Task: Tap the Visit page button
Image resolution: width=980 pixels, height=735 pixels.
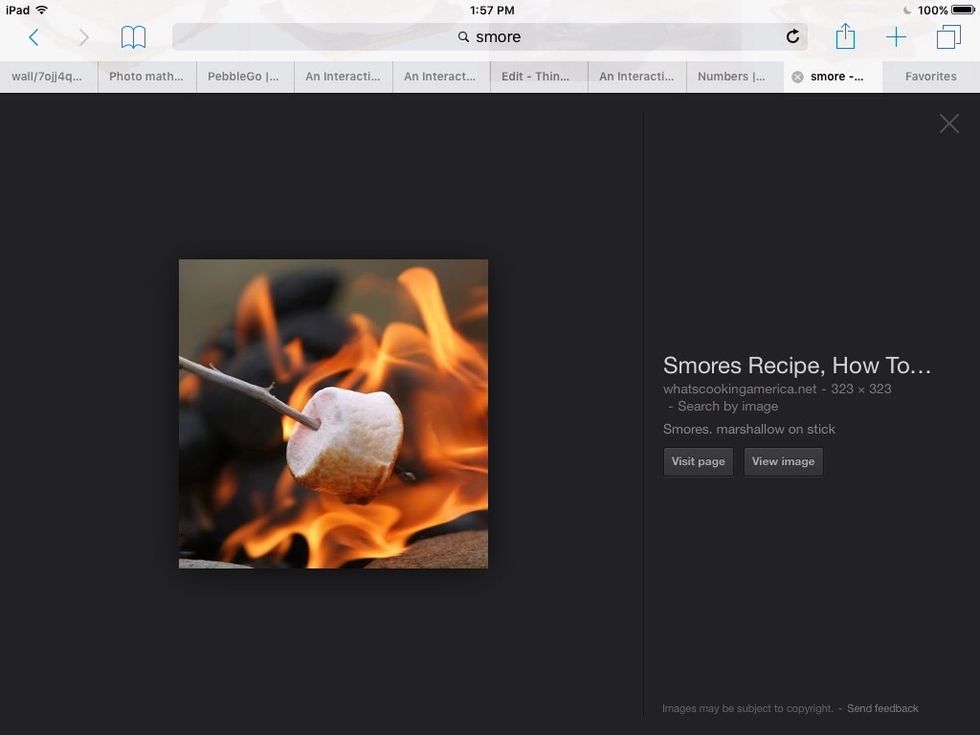Action: point(698,461)
